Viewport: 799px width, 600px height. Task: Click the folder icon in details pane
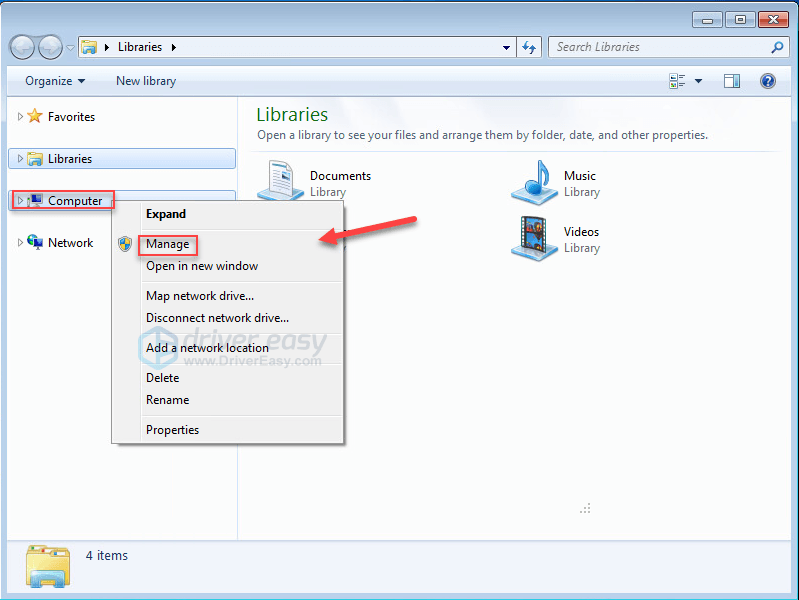click(x=47, y=567)
